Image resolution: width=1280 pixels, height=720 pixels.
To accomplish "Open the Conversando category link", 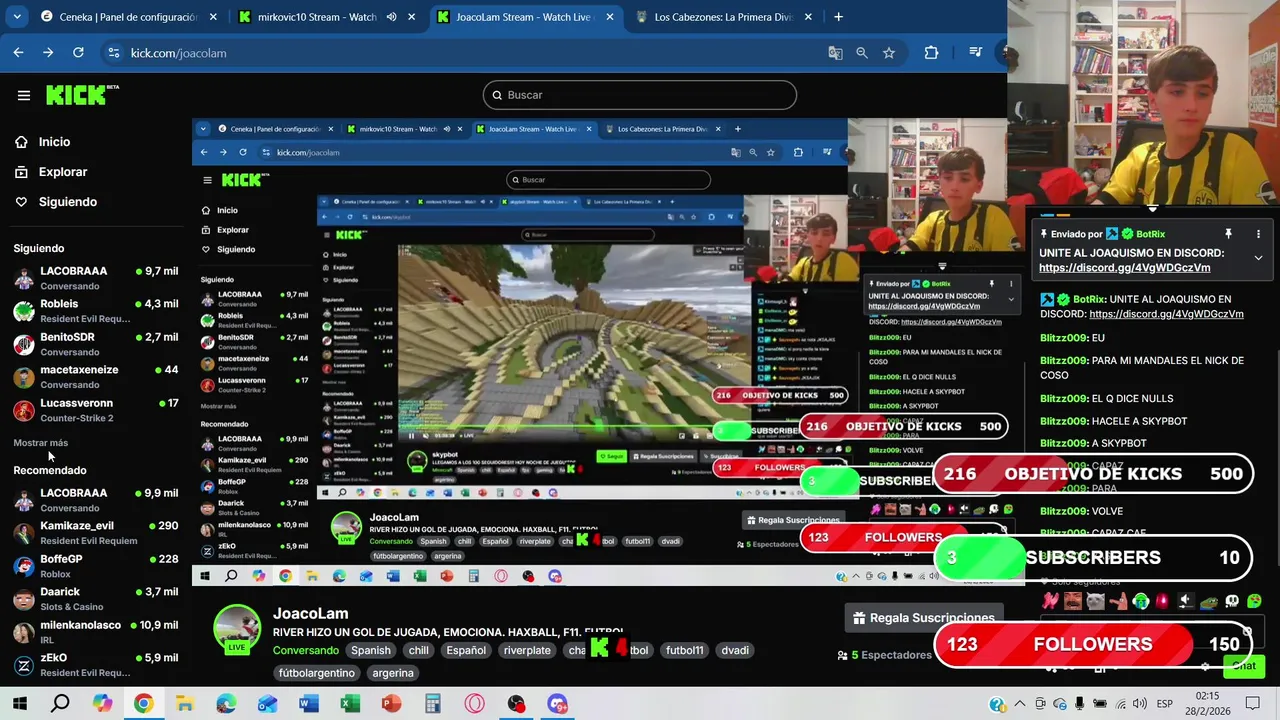I will (x=306, y=650).
